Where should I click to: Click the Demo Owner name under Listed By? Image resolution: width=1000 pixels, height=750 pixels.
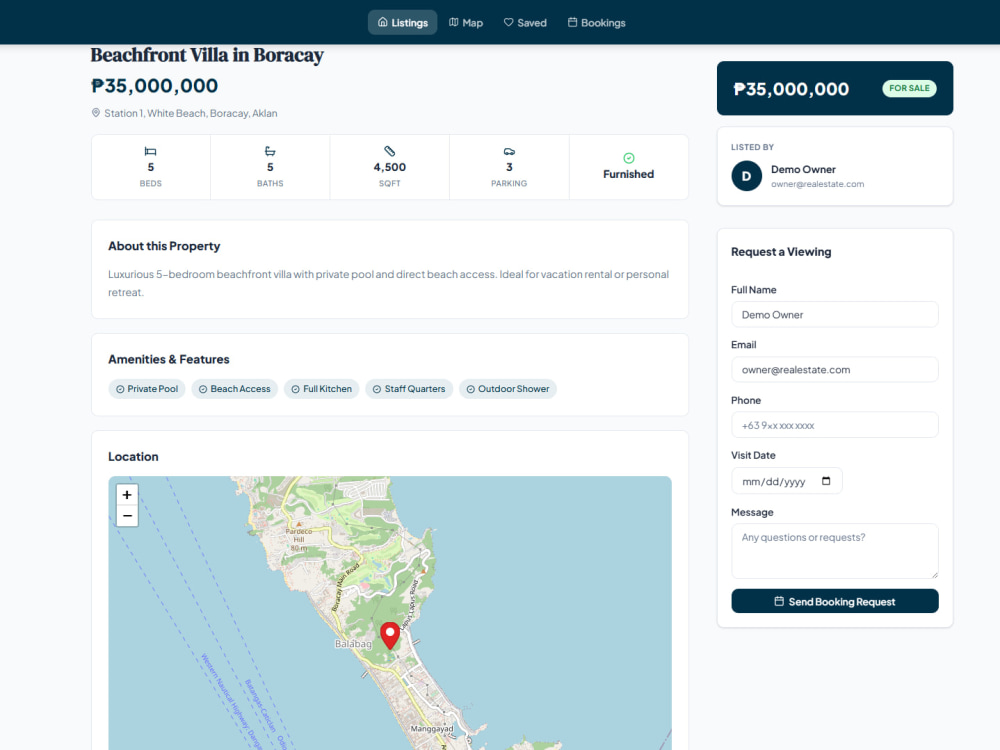coord(803,170)
